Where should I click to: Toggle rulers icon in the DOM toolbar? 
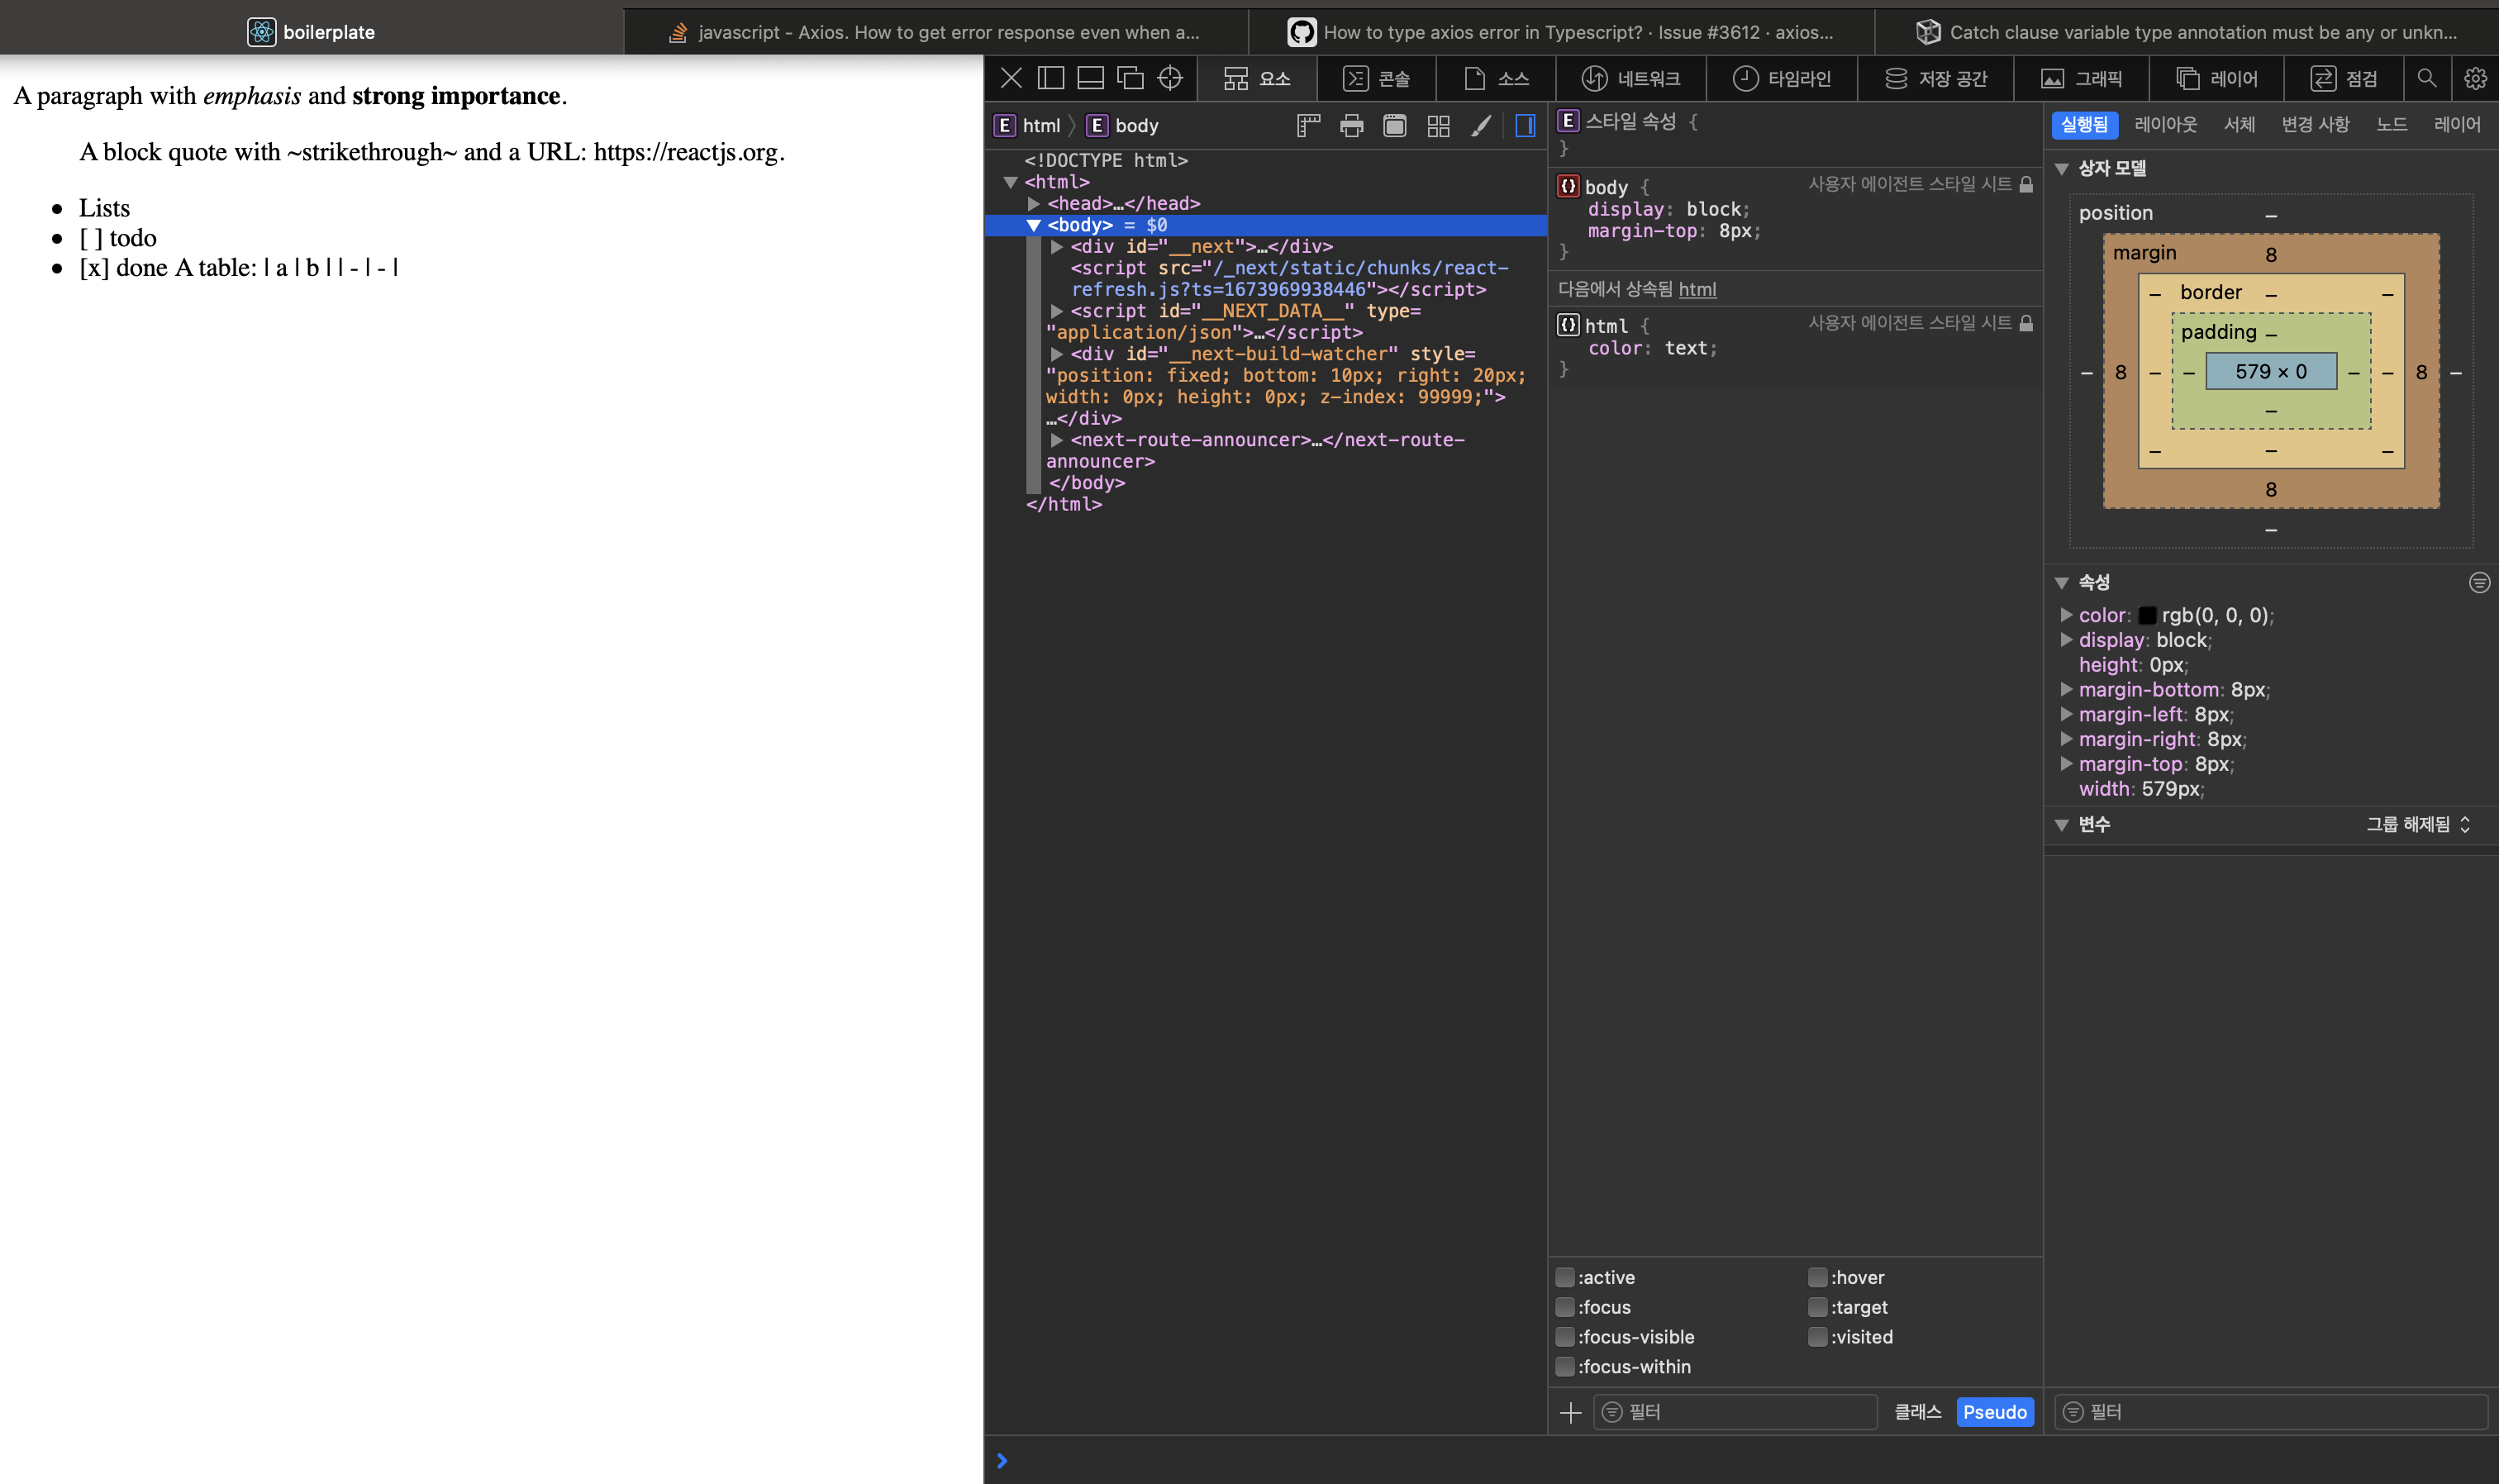pyautogui.click(x=1308, y=125)
